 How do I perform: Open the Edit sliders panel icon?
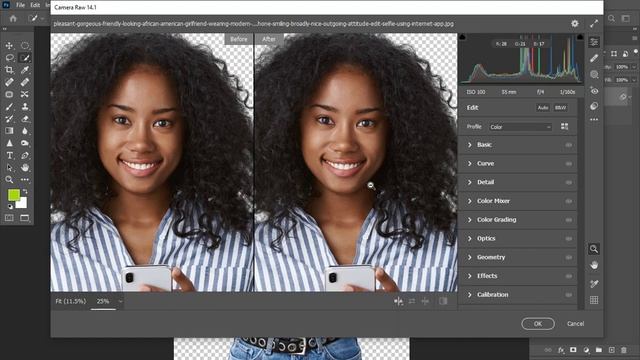(x=594, y=42)
